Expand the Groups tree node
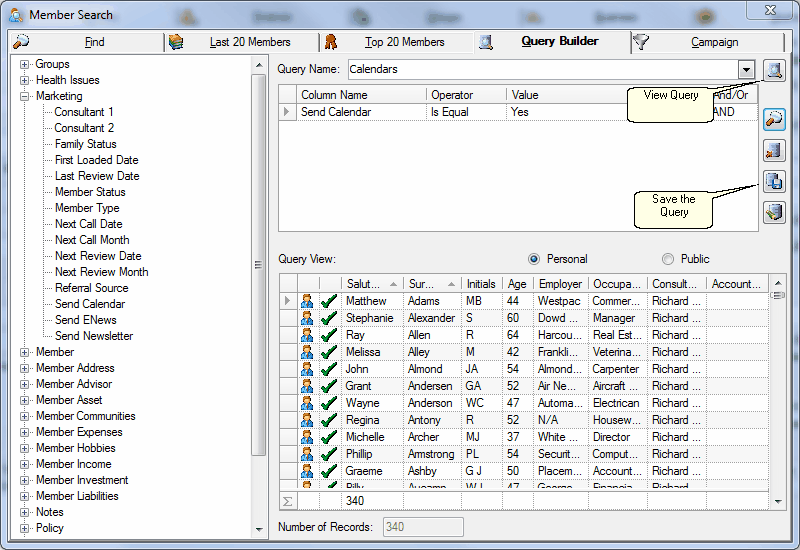The height and width of the screenshot is (550, 800). click(x=24, y=64)
